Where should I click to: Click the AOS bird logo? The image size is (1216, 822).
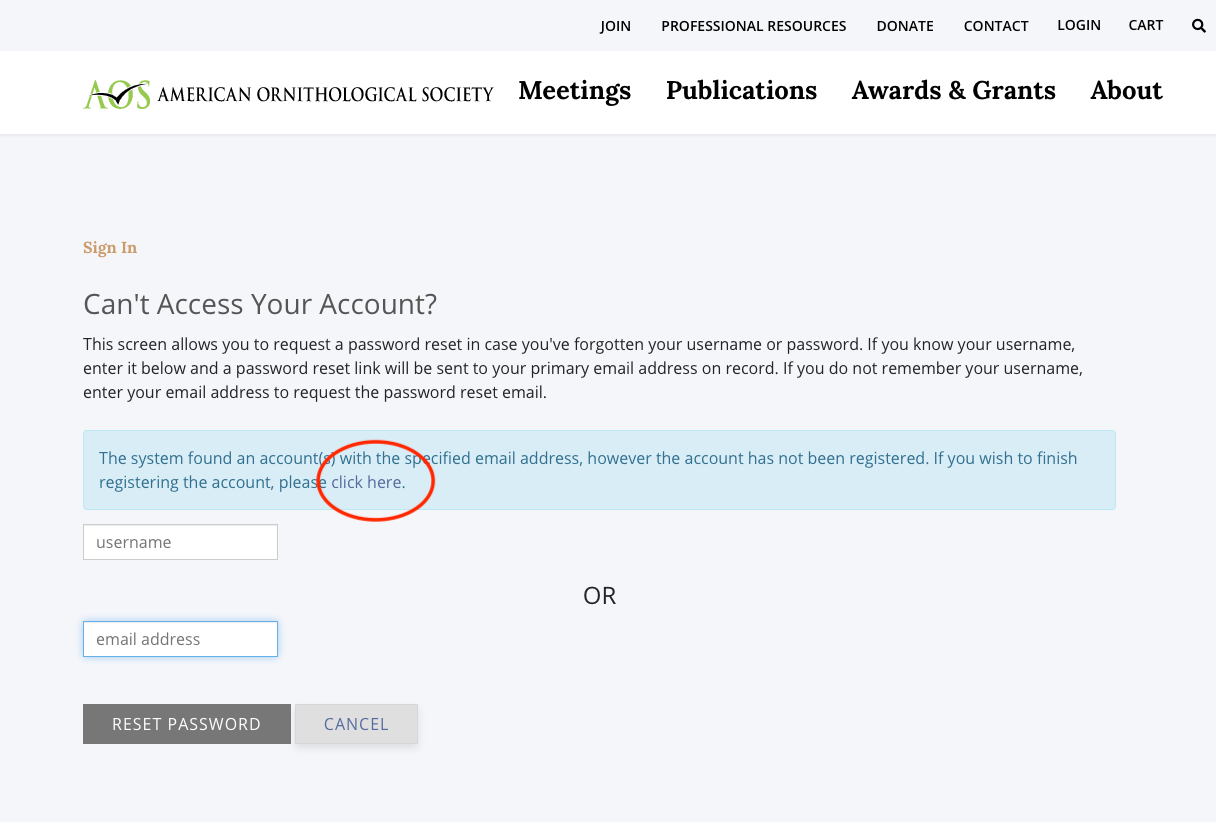(x=117, y=94)
